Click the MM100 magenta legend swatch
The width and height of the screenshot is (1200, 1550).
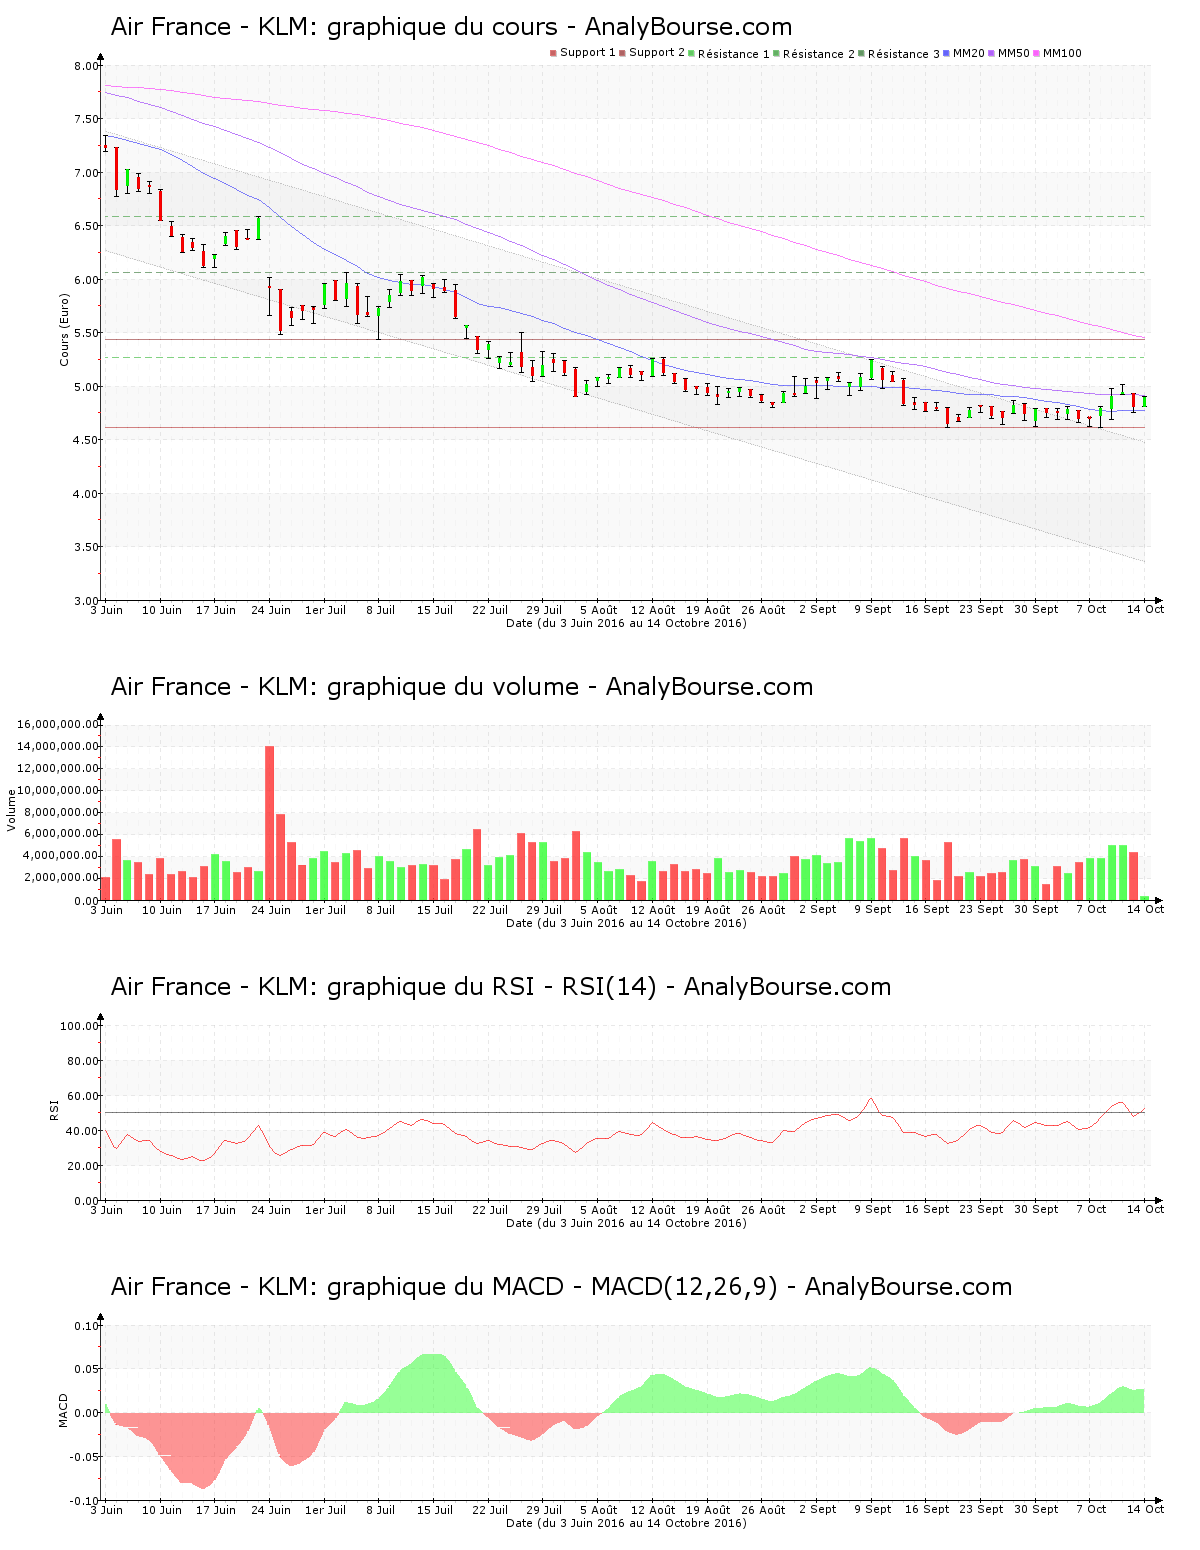pos(1036,53)
